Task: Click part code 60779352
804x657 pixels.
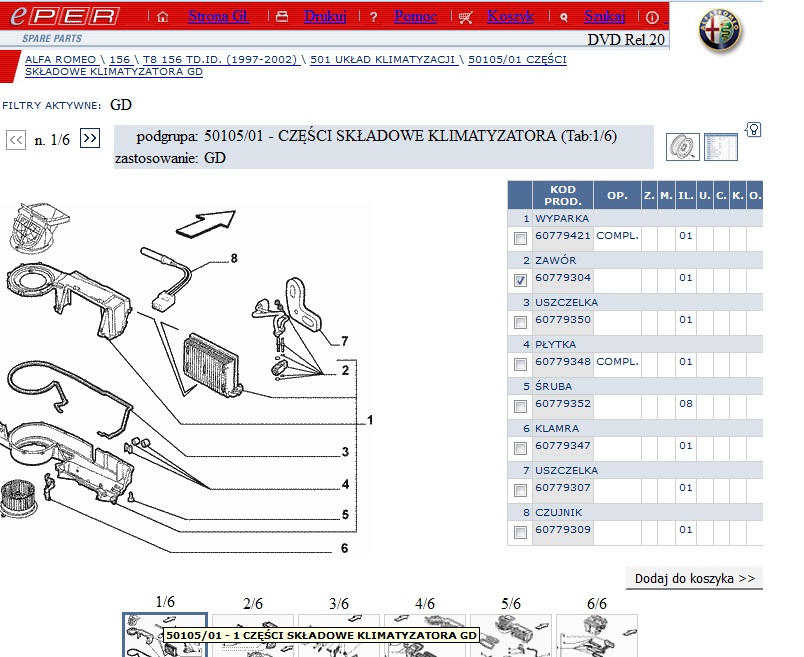Action: 563,404
